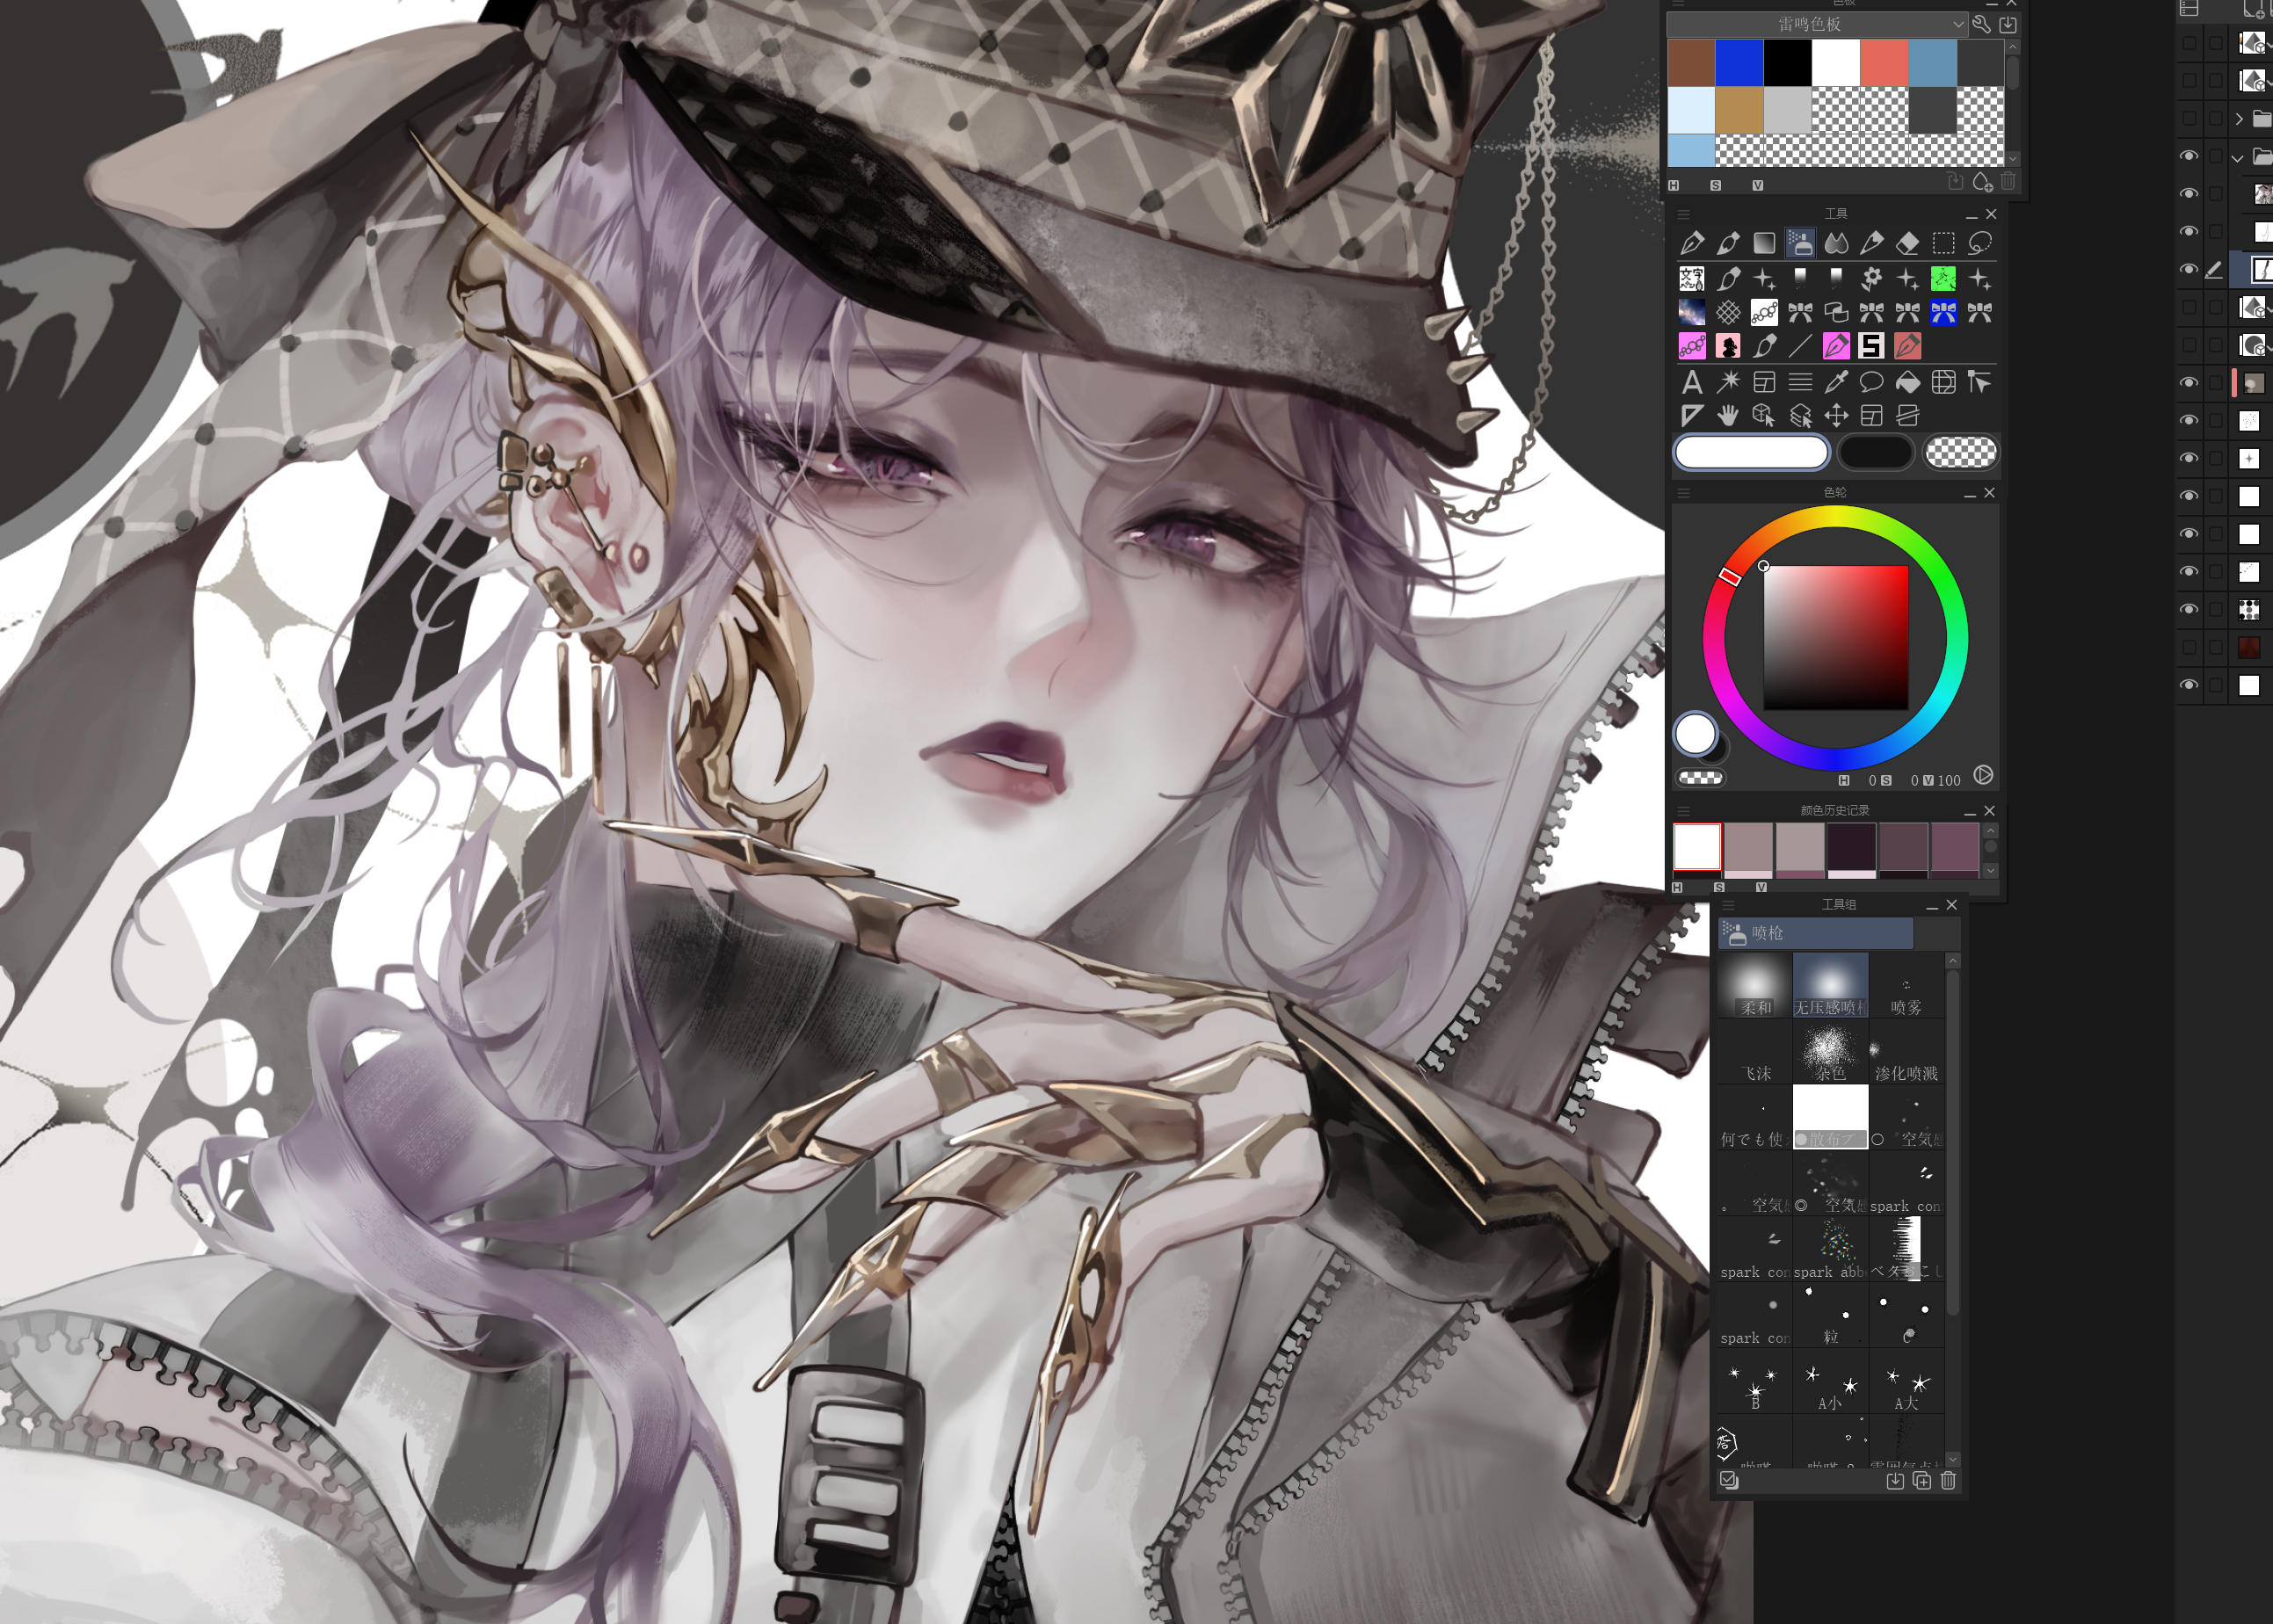Select the Eyedropper tool
This screenshot has width=2273, height=1624.
pos(1836,382)
